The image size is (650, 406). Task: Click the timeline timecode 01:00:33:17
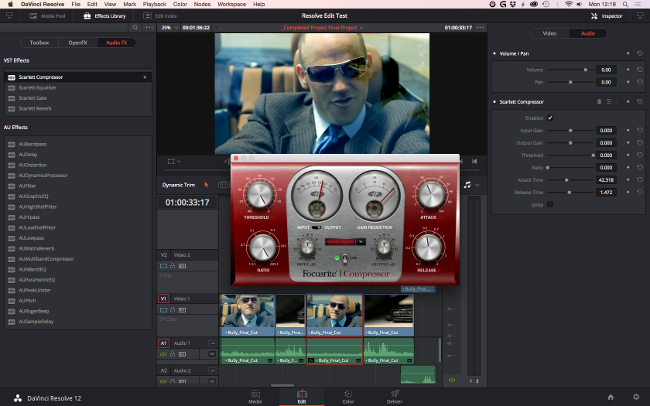(187, 202)
